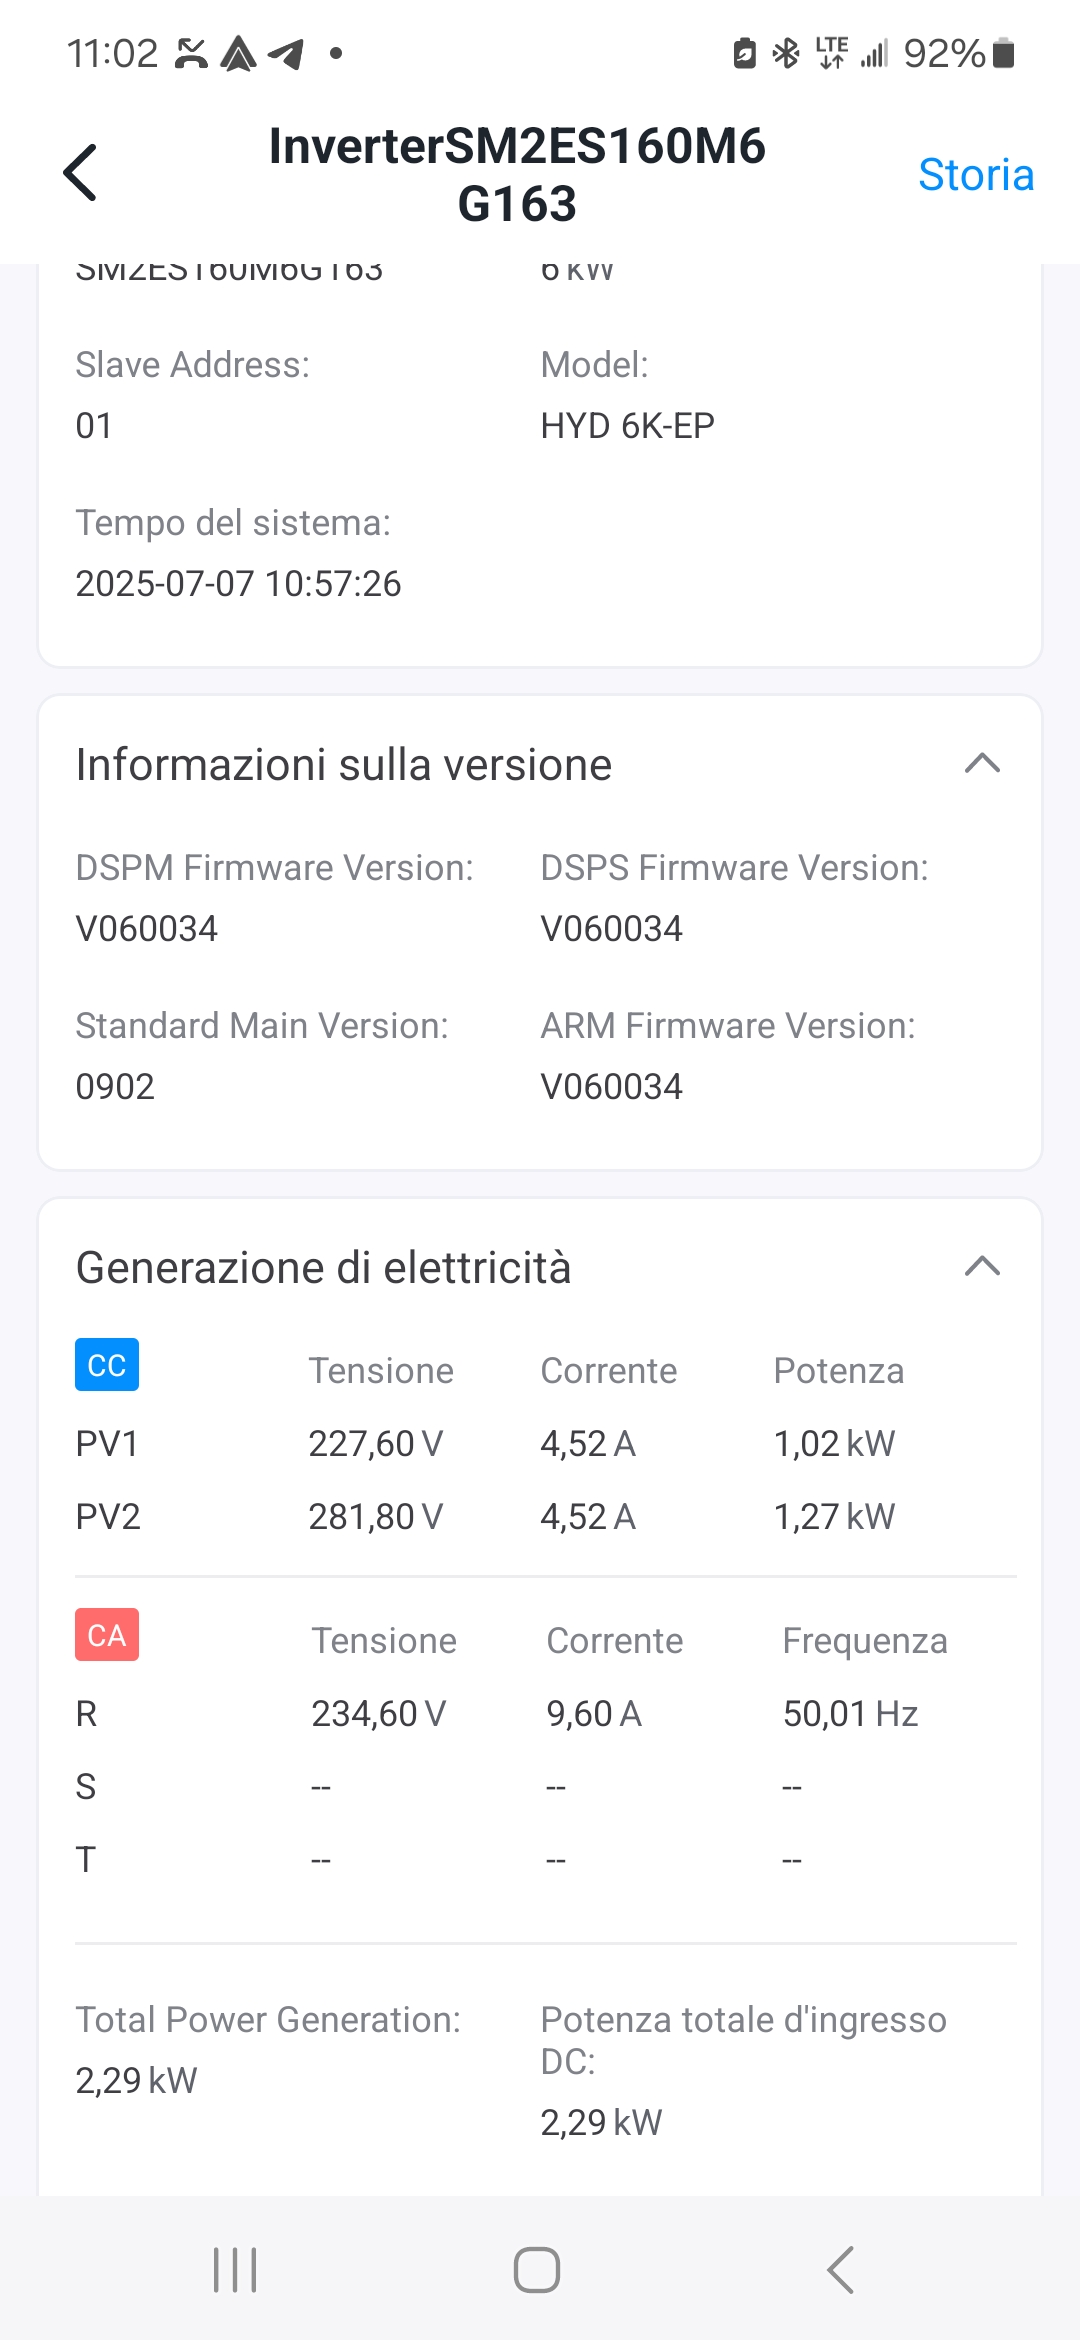The width and height of the screenshot is (1080, 2340).
Task: Select the ARM Firmware Version value V060034
Action: pos(611,1087)
